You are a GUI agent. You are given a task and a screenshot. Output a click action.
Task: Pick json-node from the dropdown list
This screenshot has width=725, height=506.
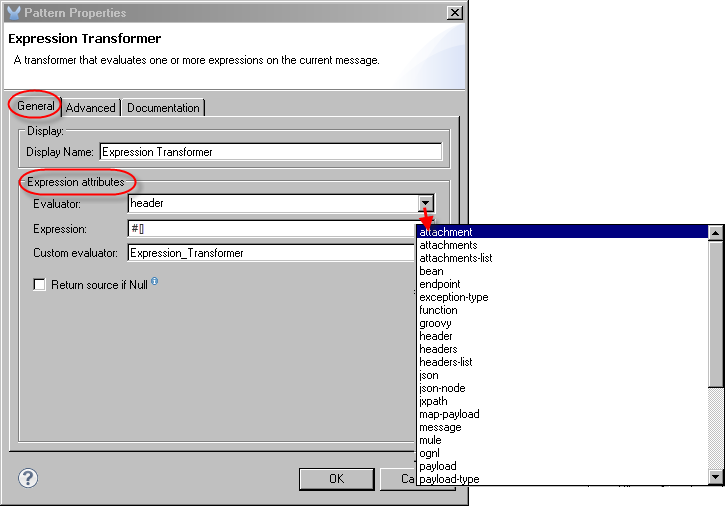coord(442,388)
